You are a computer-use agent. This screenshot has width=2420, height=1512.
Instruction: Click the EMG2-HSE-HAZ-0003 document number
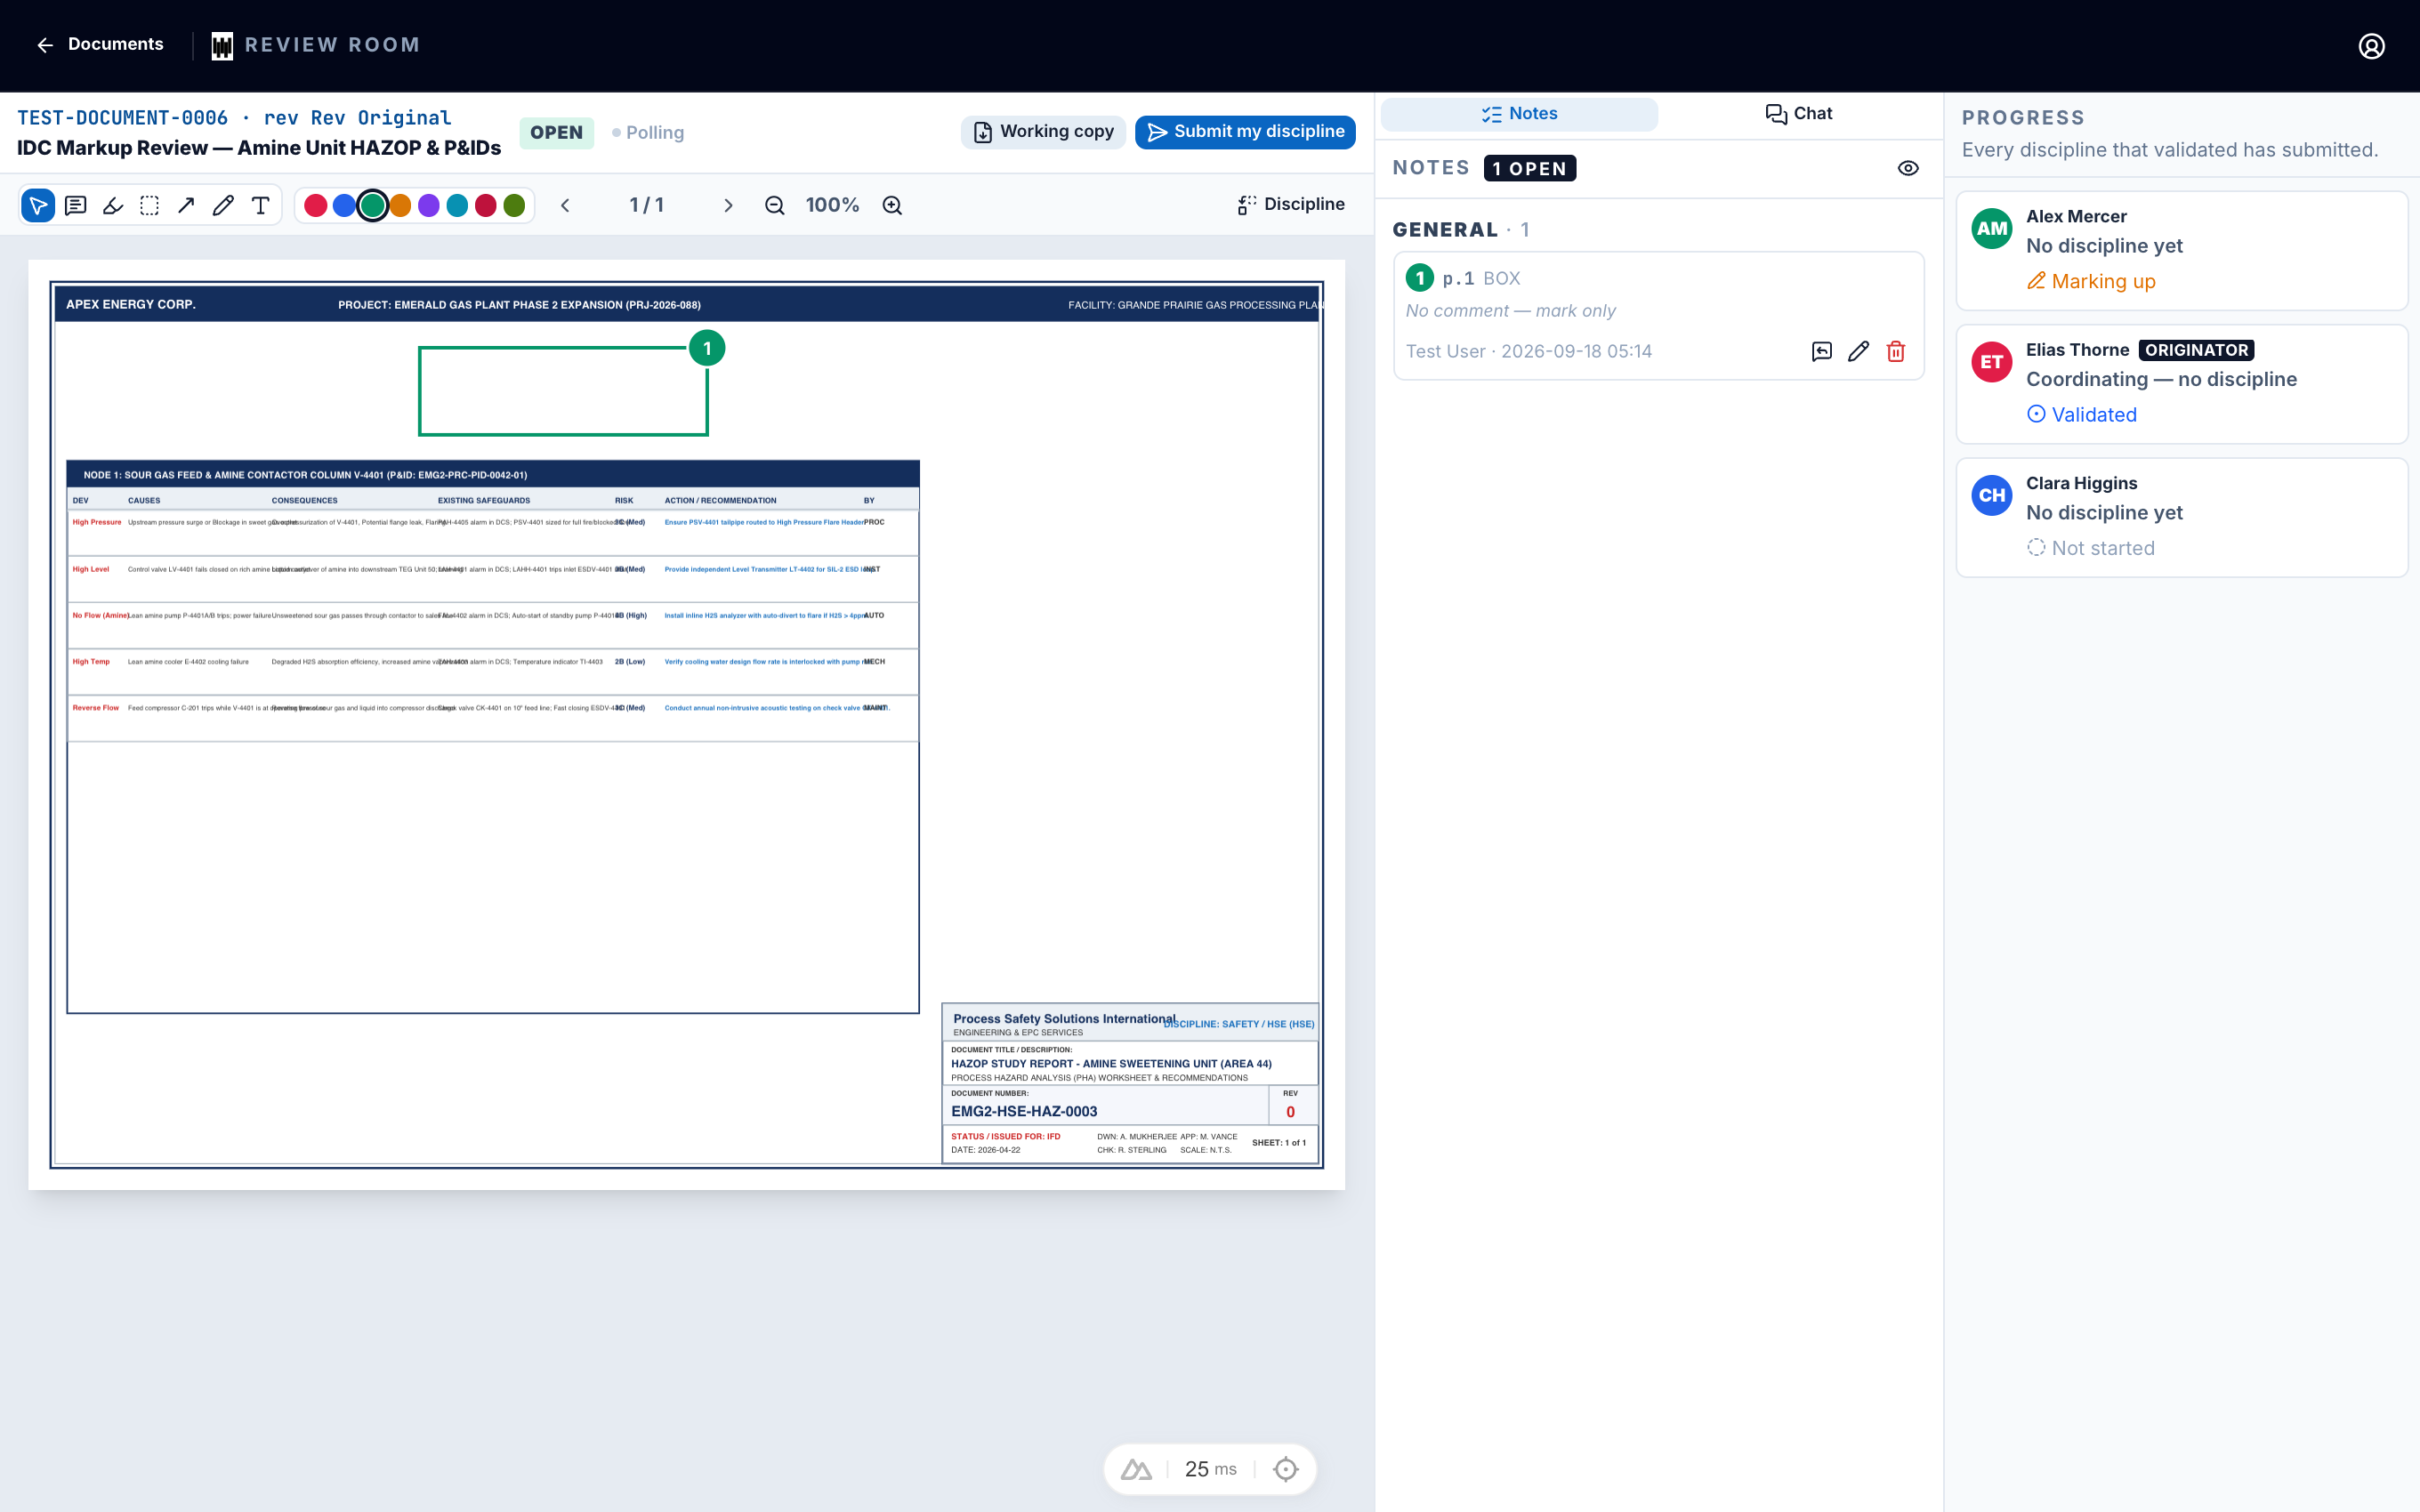[x=1024, y=1111]
